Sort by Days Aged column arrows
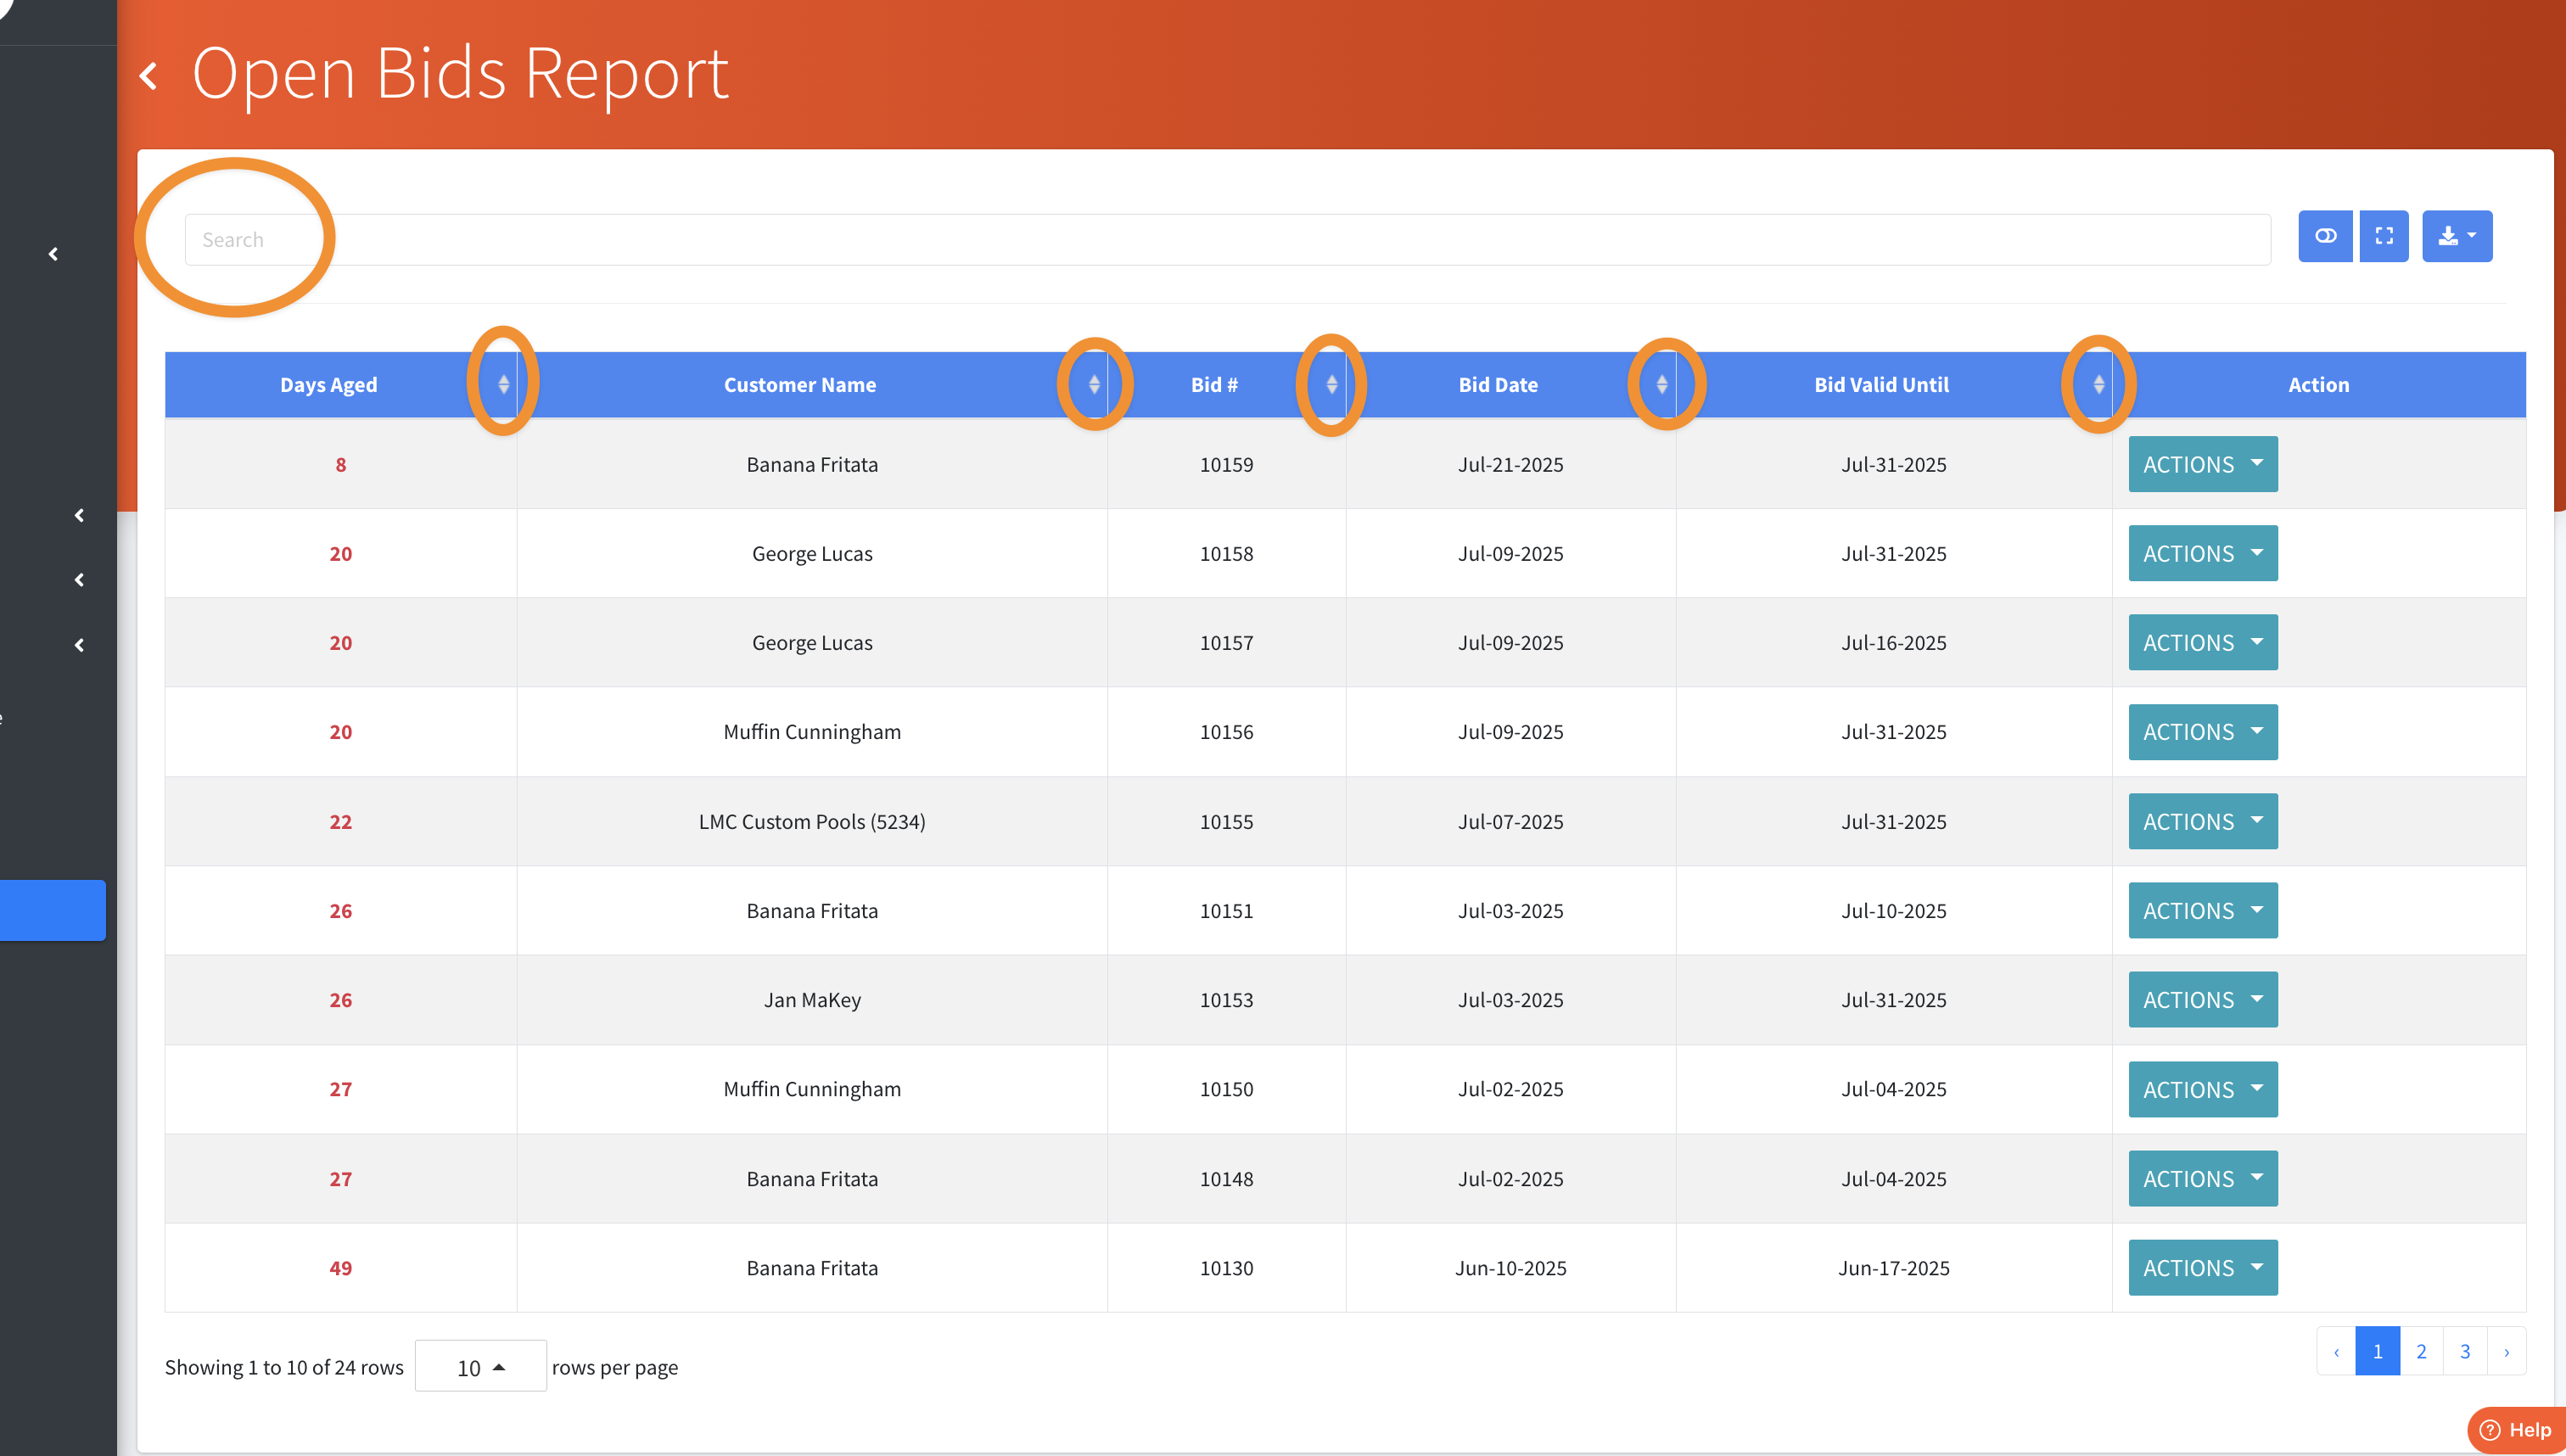The image size is (2566, 1456). pos(503,384)
